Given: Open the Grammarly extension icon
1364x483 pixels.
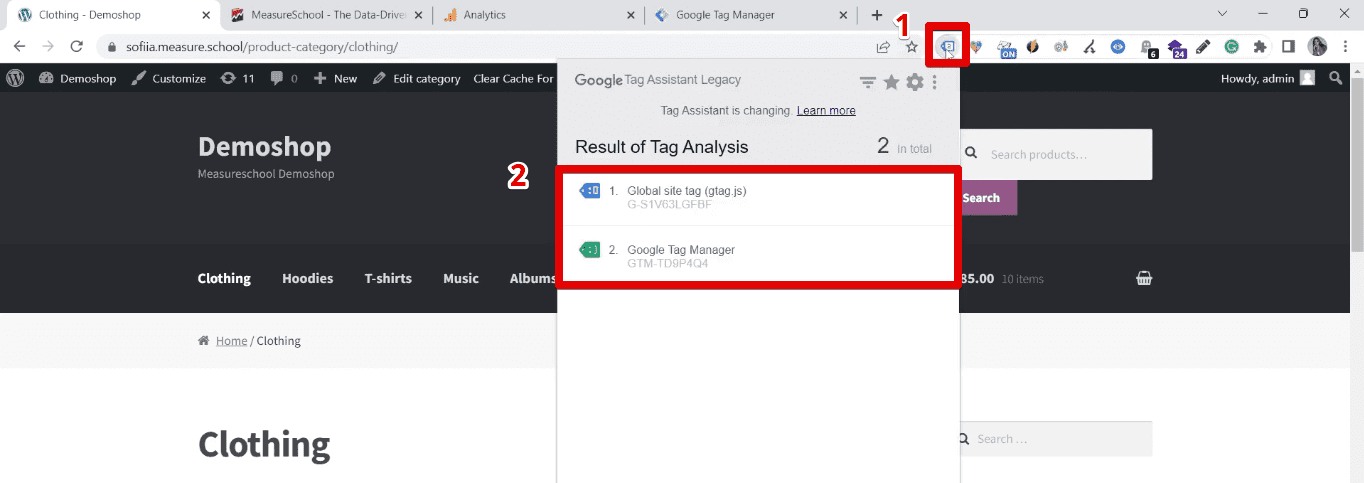Looking at the screenshot, I should click(1232, 46).
